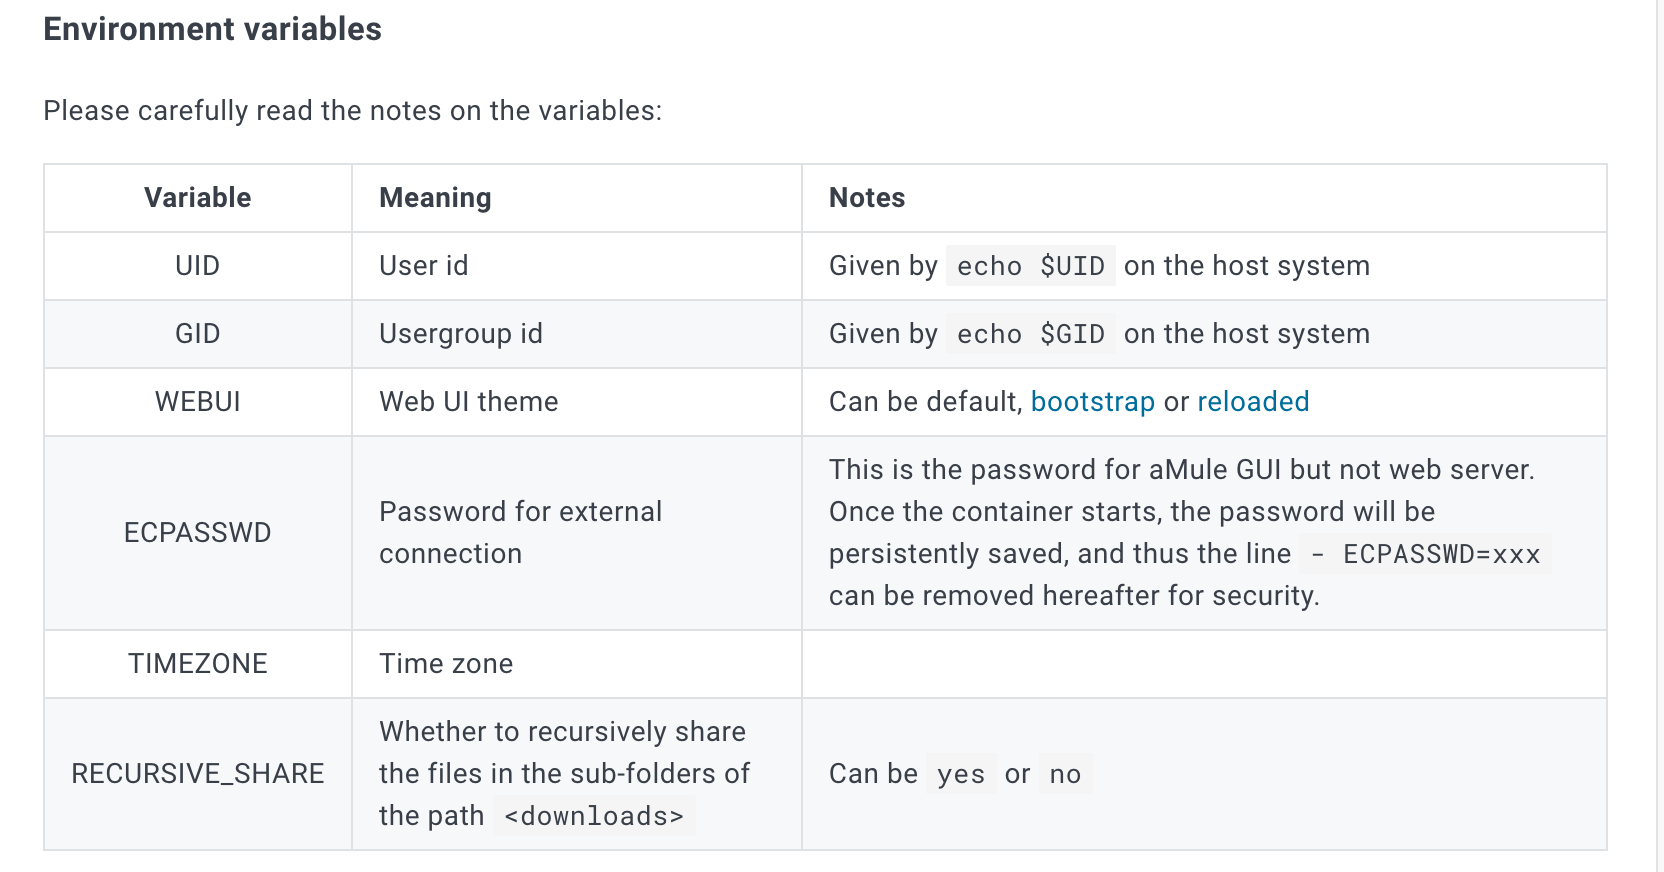
Task: Click the "no" code value
Action: coord(1065,774)
